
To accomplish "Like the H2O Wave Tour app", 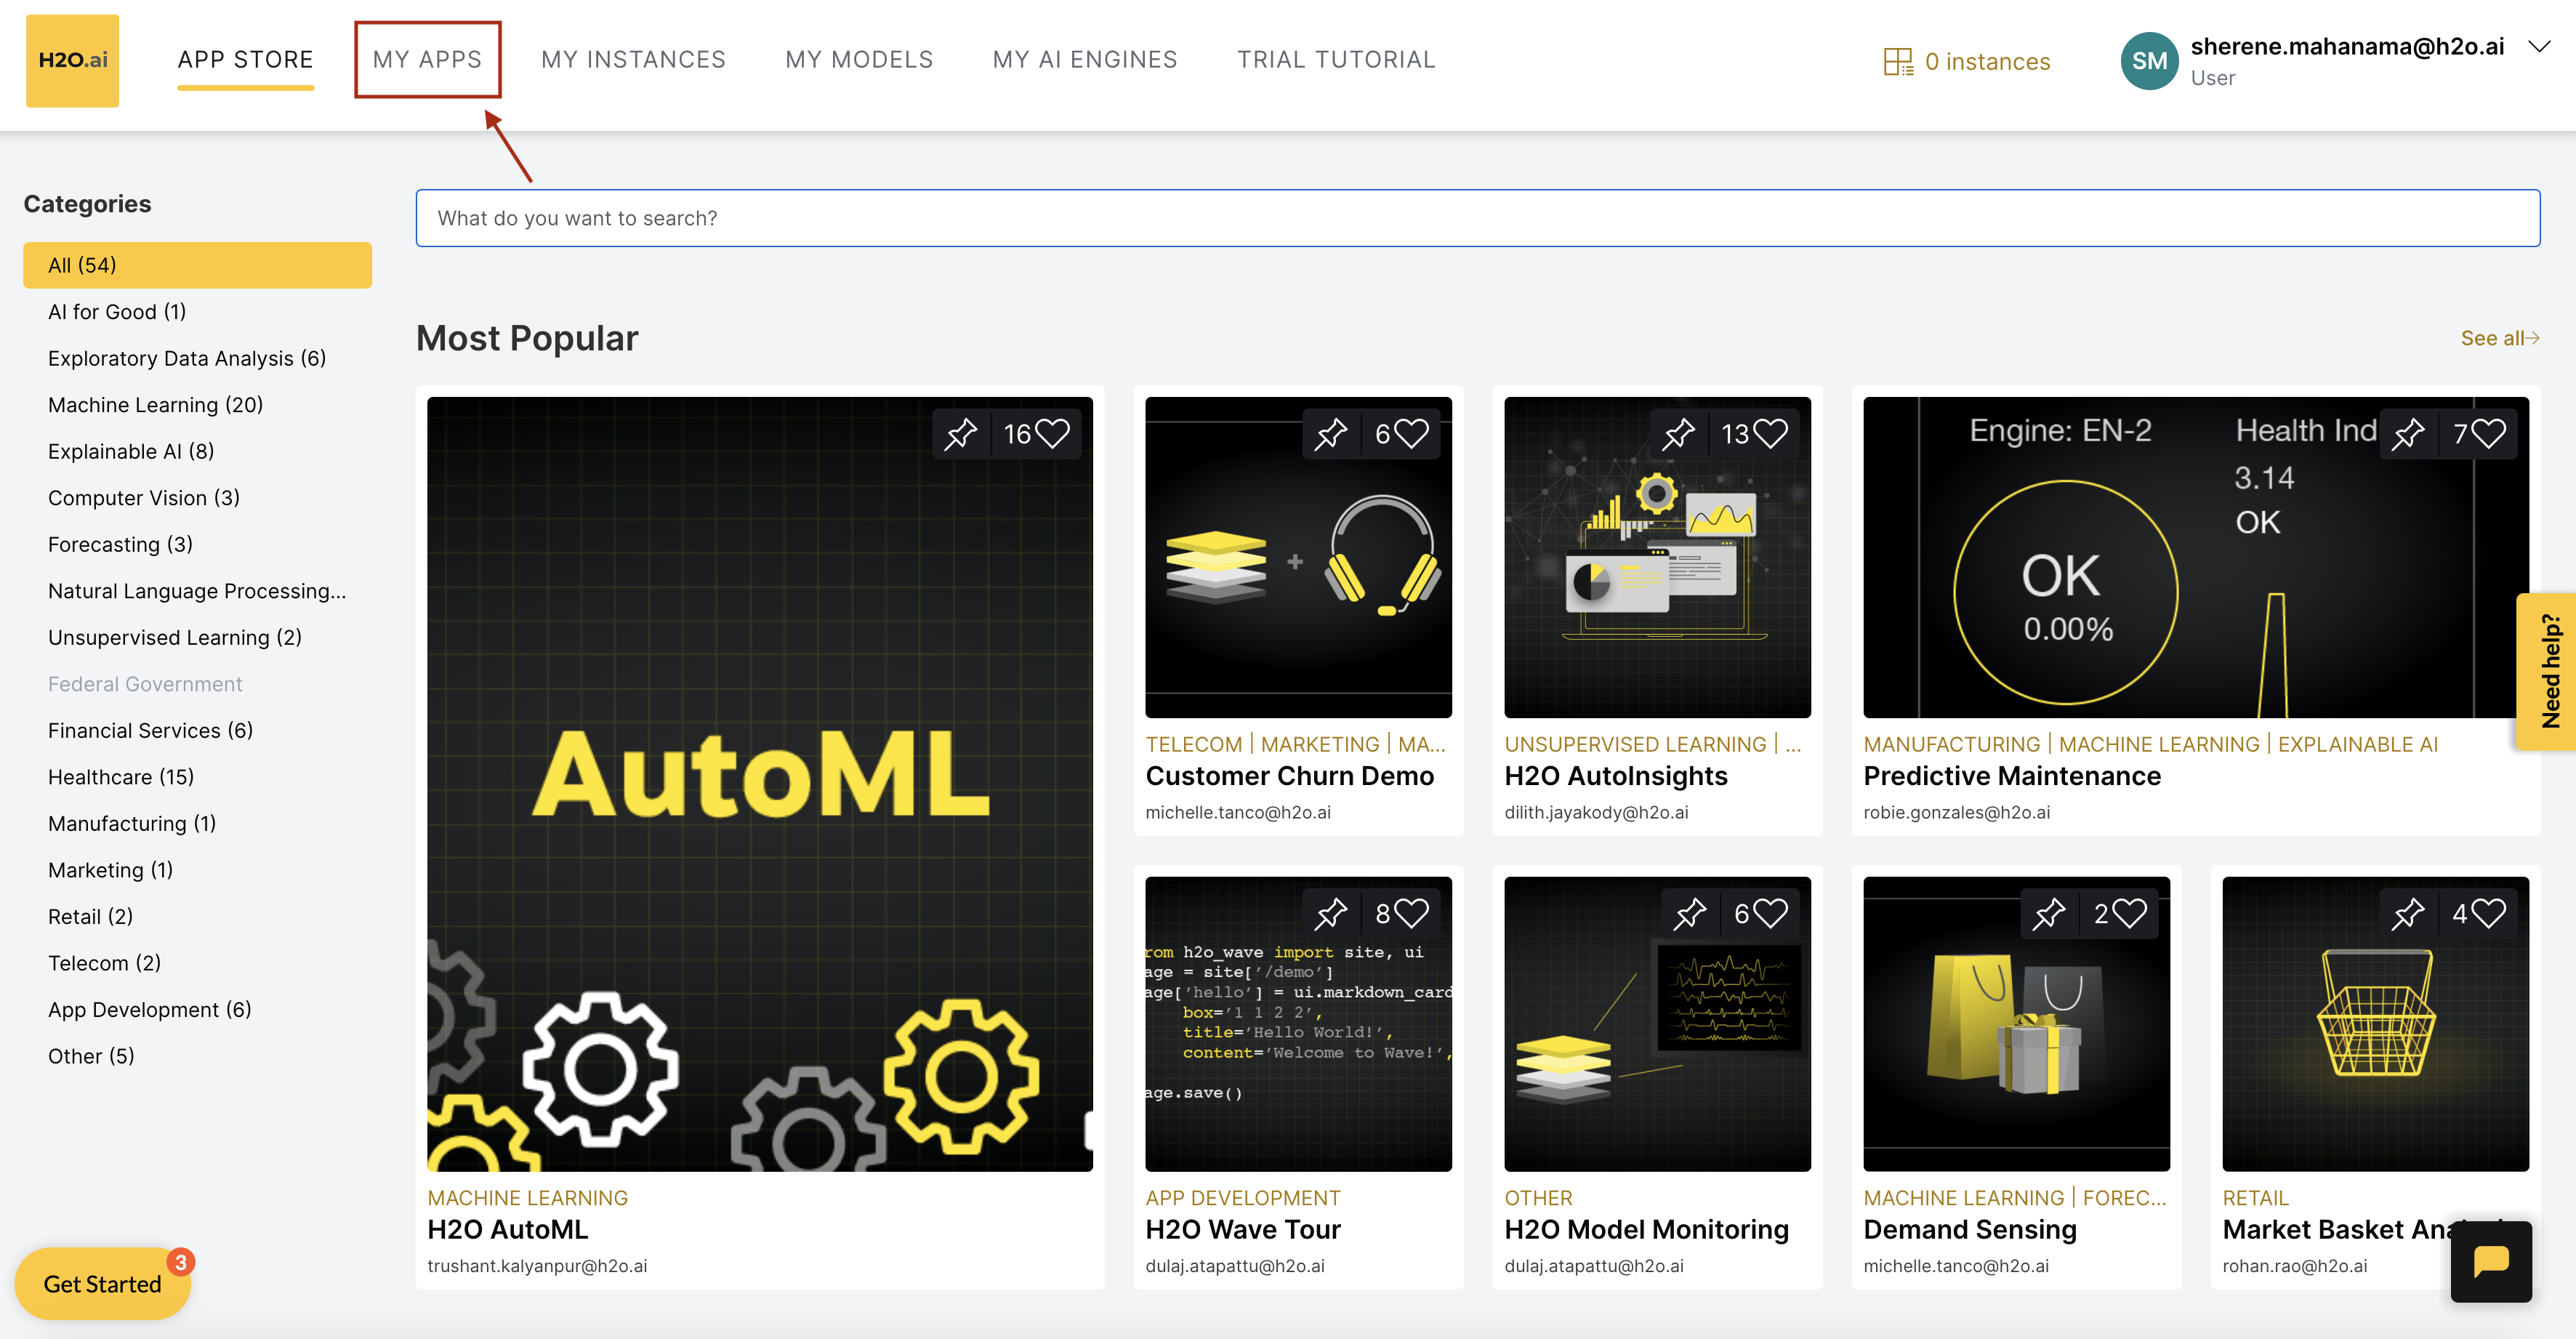I will (1411, 913).
